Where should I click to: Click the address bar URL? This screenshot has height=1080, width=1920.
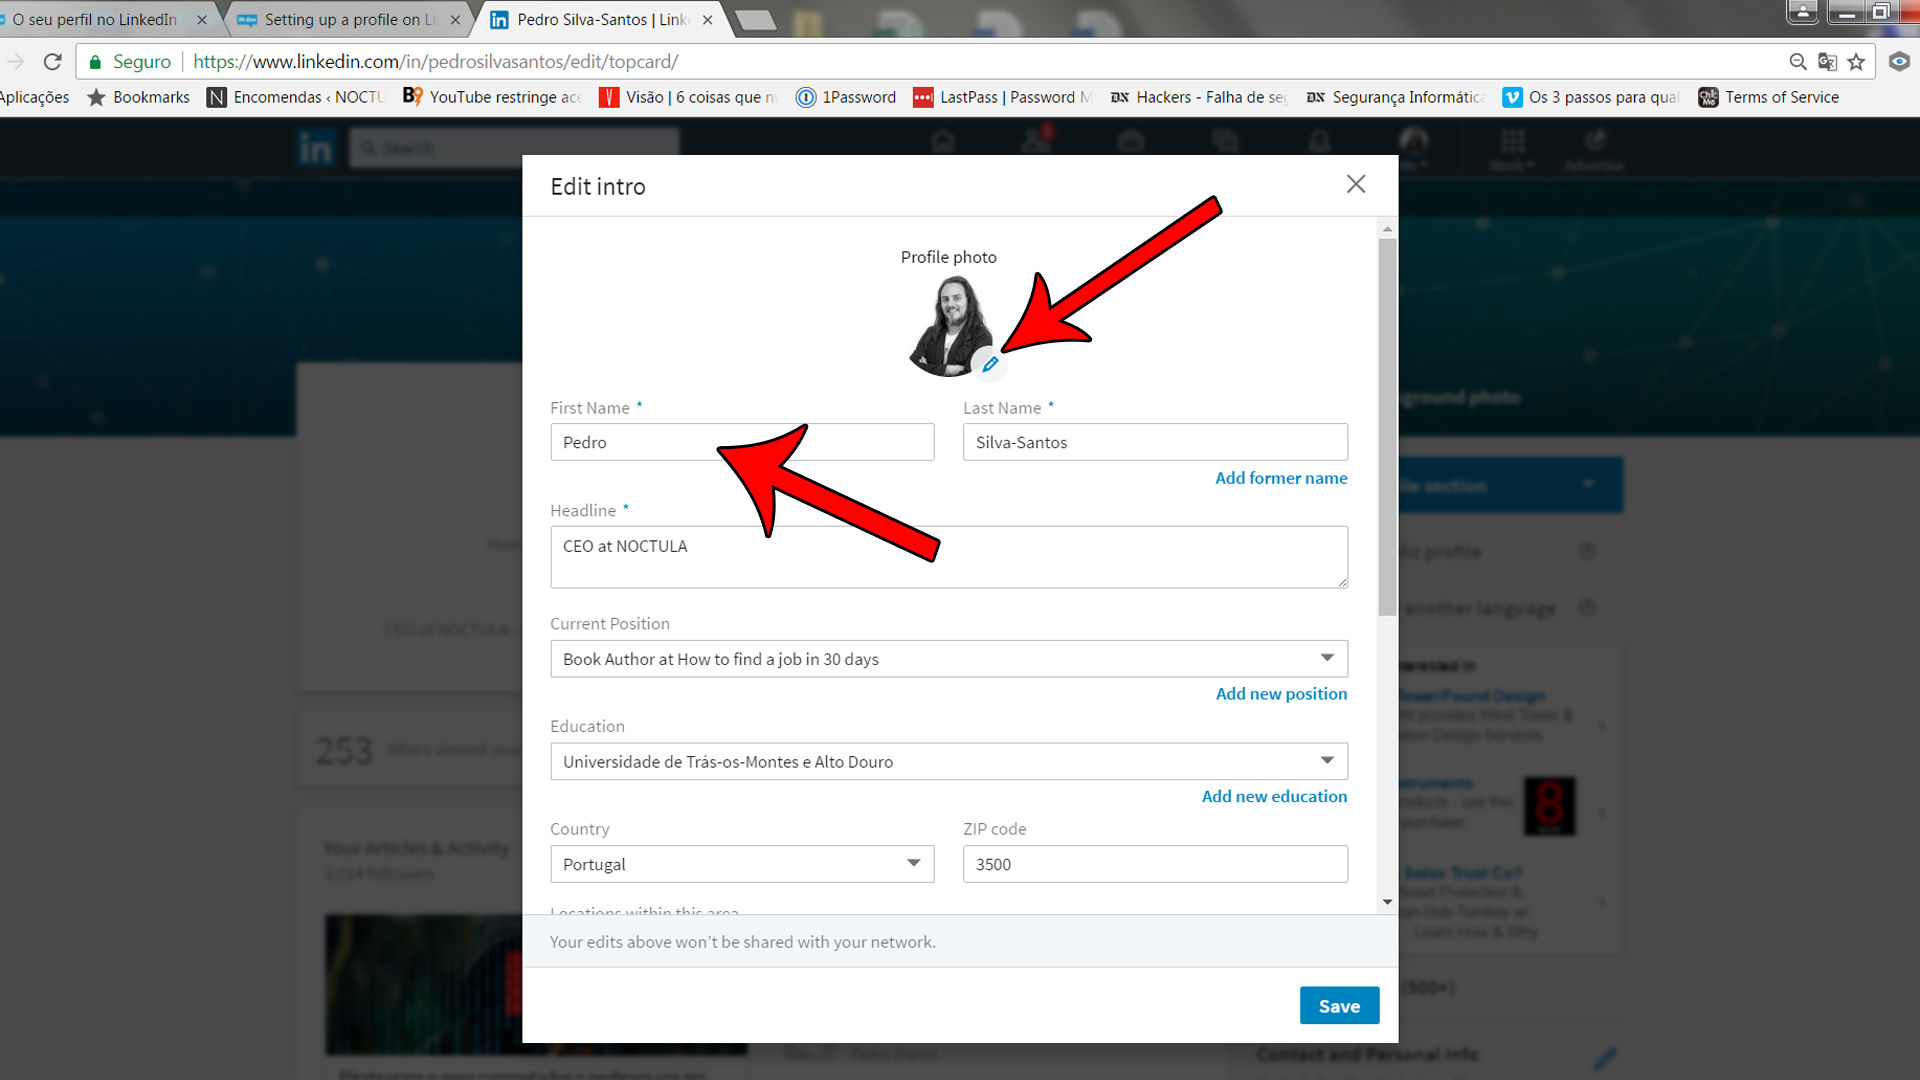pos(436,62)
